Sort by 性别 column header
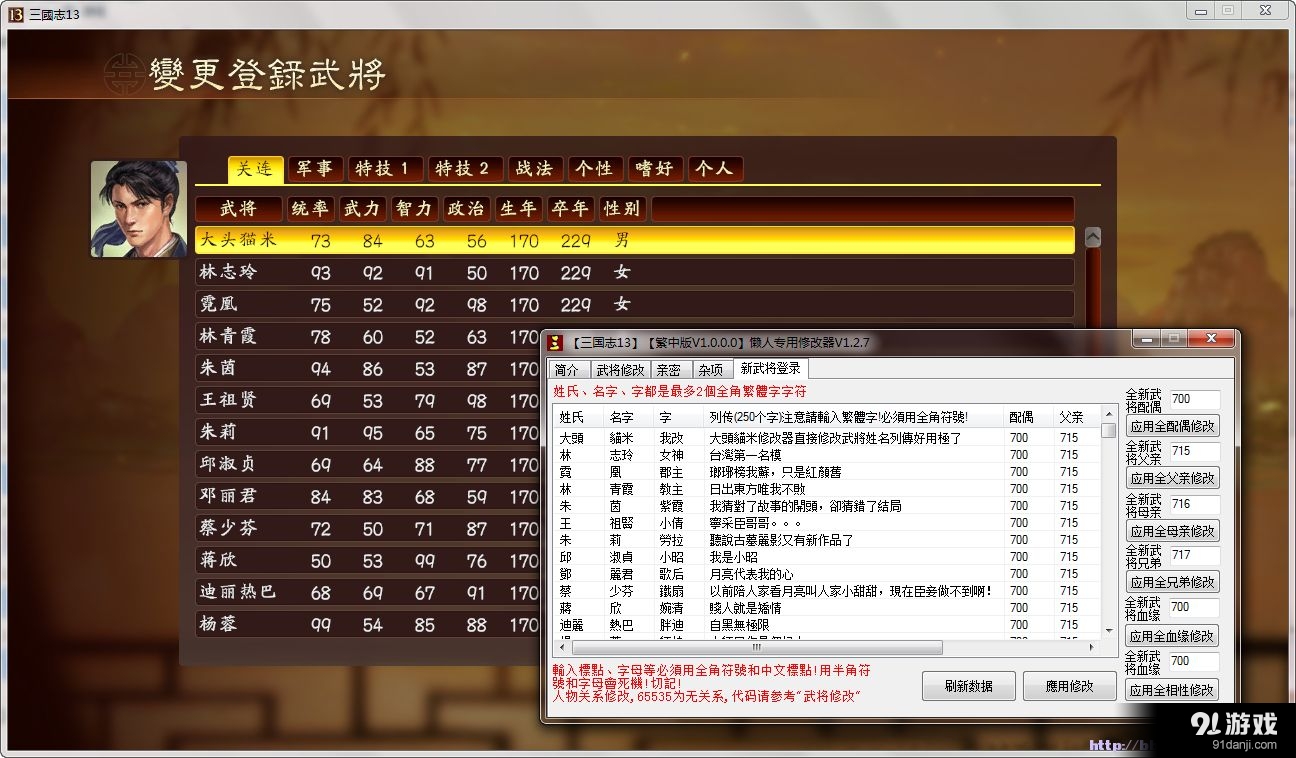Image resolution: width=1296 pixels, height=758 pixels. (622, 209)
